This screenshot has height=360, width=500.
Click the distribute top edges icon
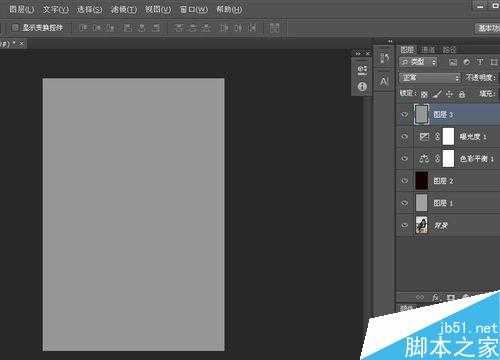click(x=179, y=28)
